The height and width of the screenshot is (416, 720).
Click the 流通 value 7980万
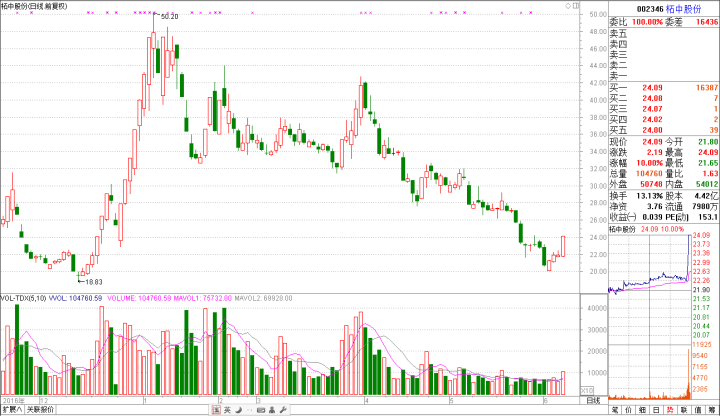(x=706, y=207)
